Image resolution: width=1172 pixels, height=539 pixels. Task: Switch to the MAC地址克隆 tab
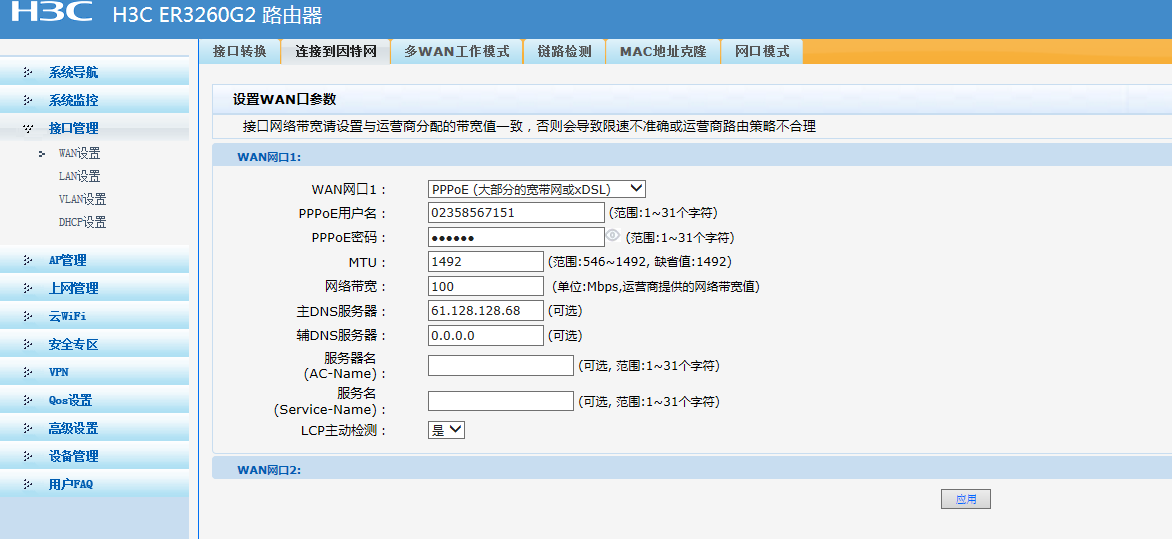pyautogui.click(x=663, y=52)
